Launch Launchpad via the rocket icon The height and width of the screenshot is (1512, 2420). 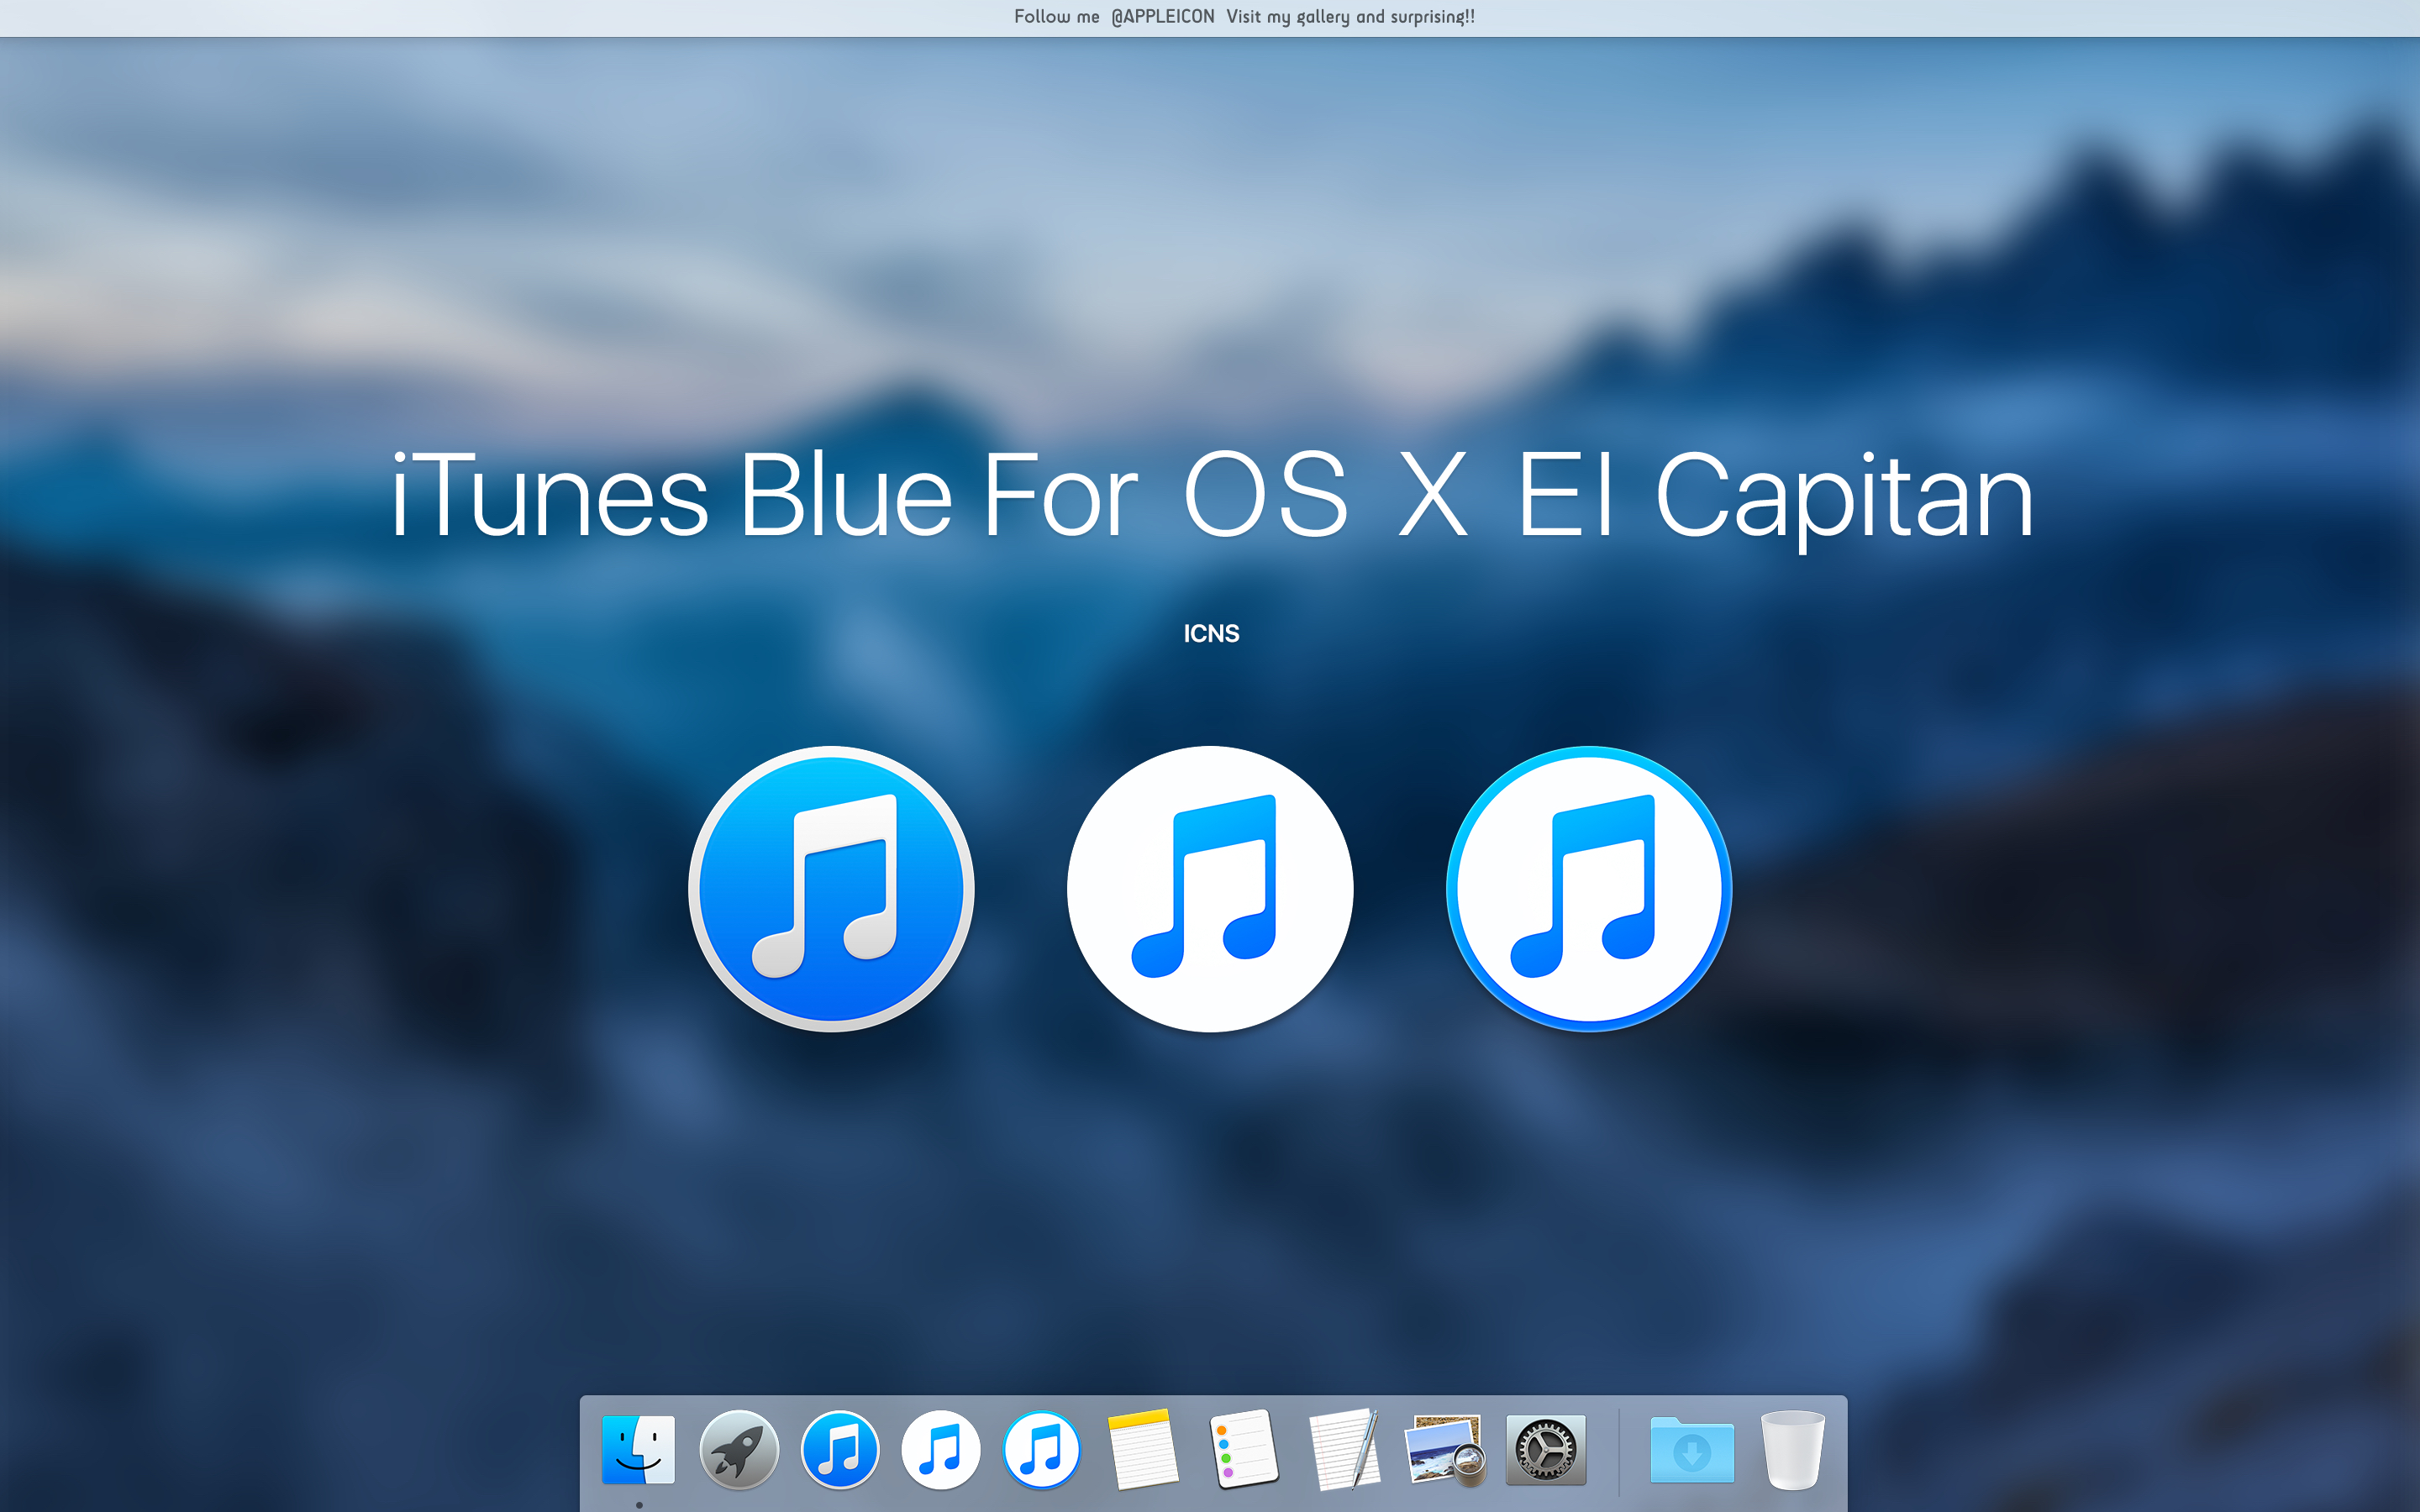(739, 1449)
